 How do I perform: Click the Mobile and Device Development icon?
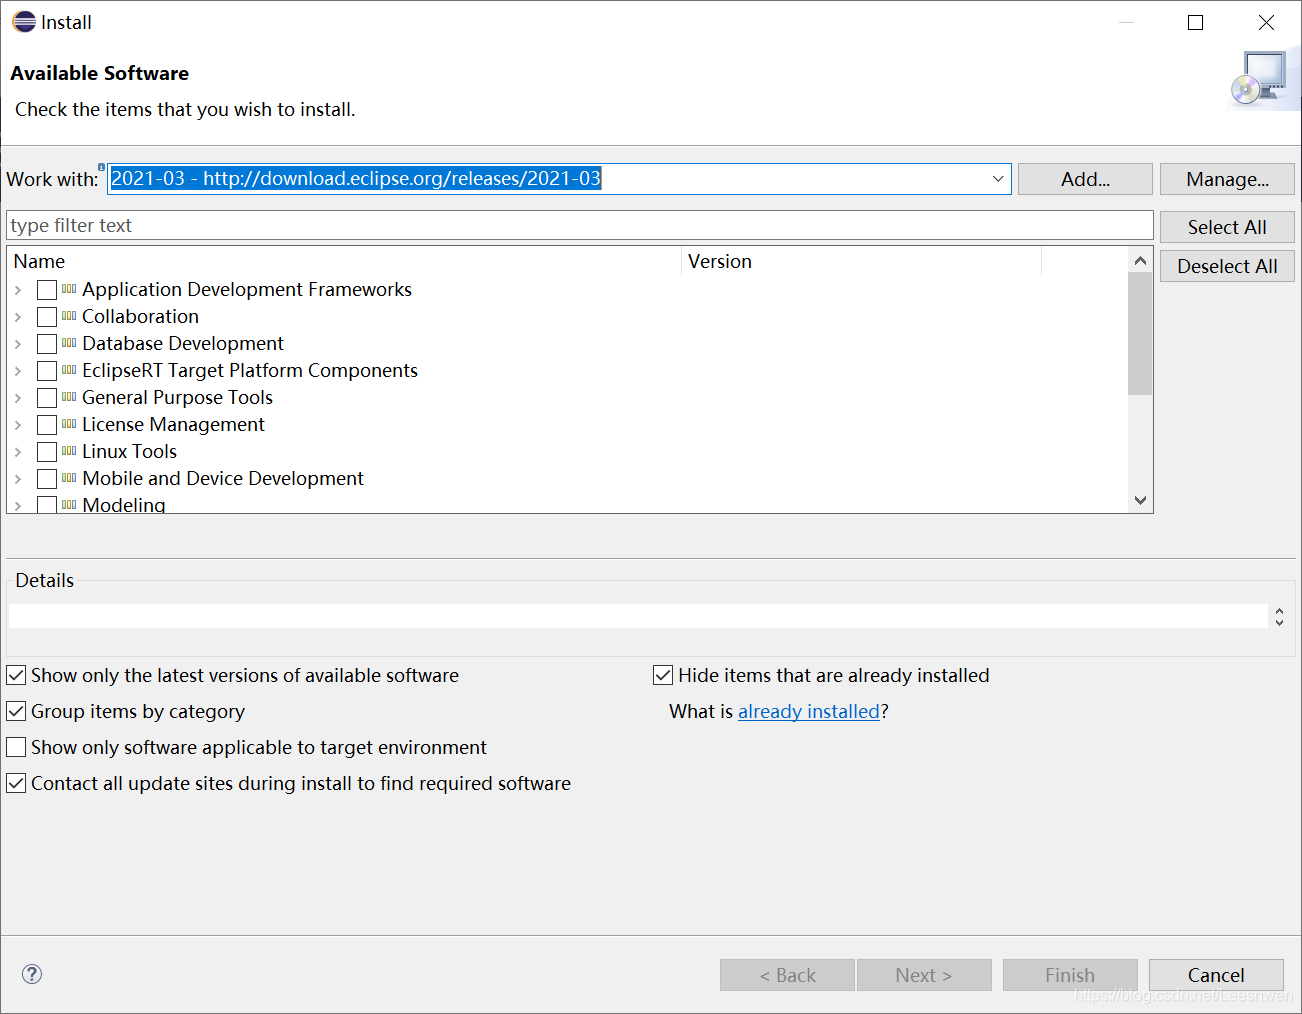(69, 478)
